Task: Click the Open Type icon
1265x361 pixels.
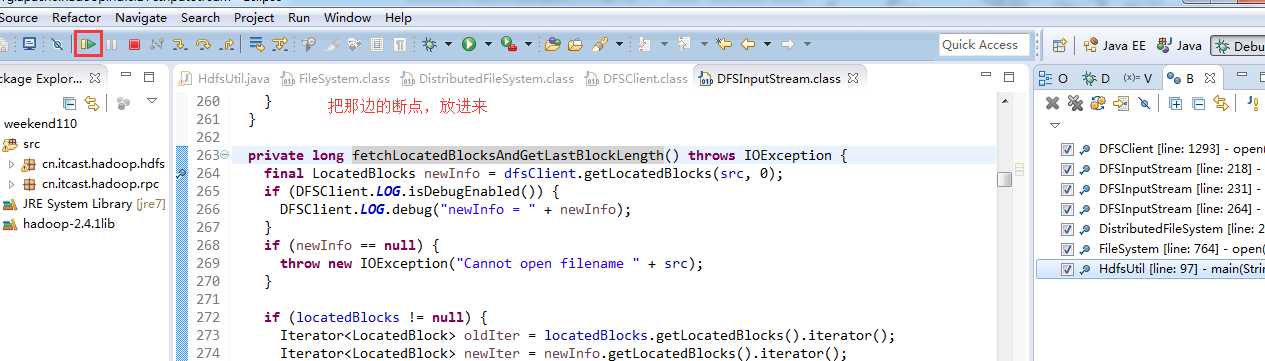Action: click(551, 44)
